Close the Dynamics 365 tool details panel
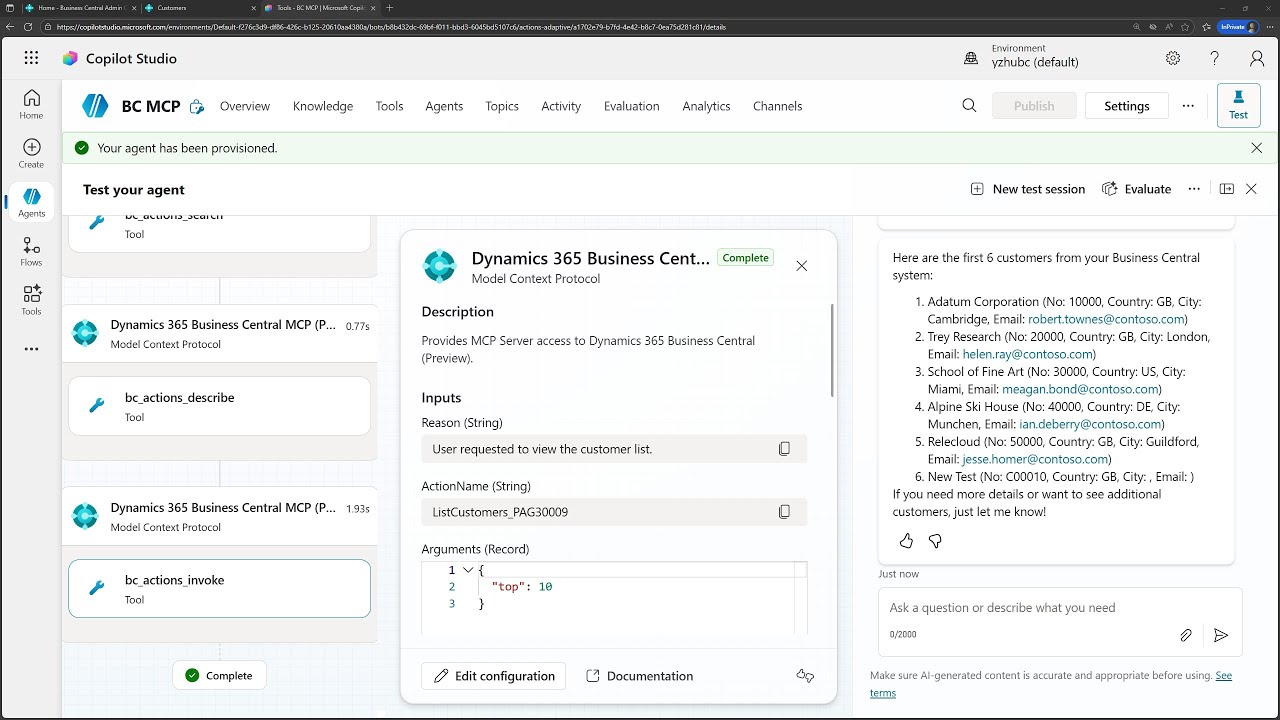1280x720 pixels. point(801,266)
